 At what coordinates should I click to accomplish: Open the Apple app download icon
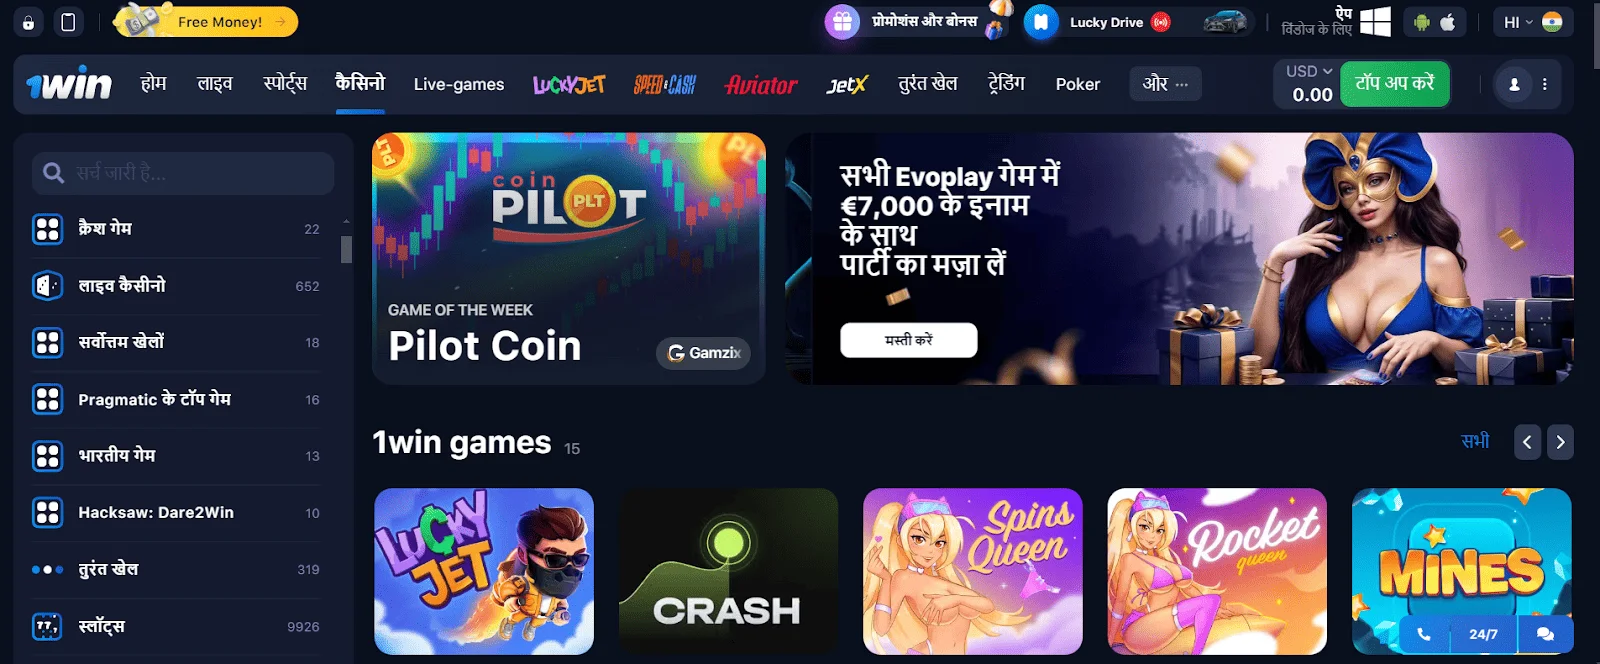[1448, 22]
